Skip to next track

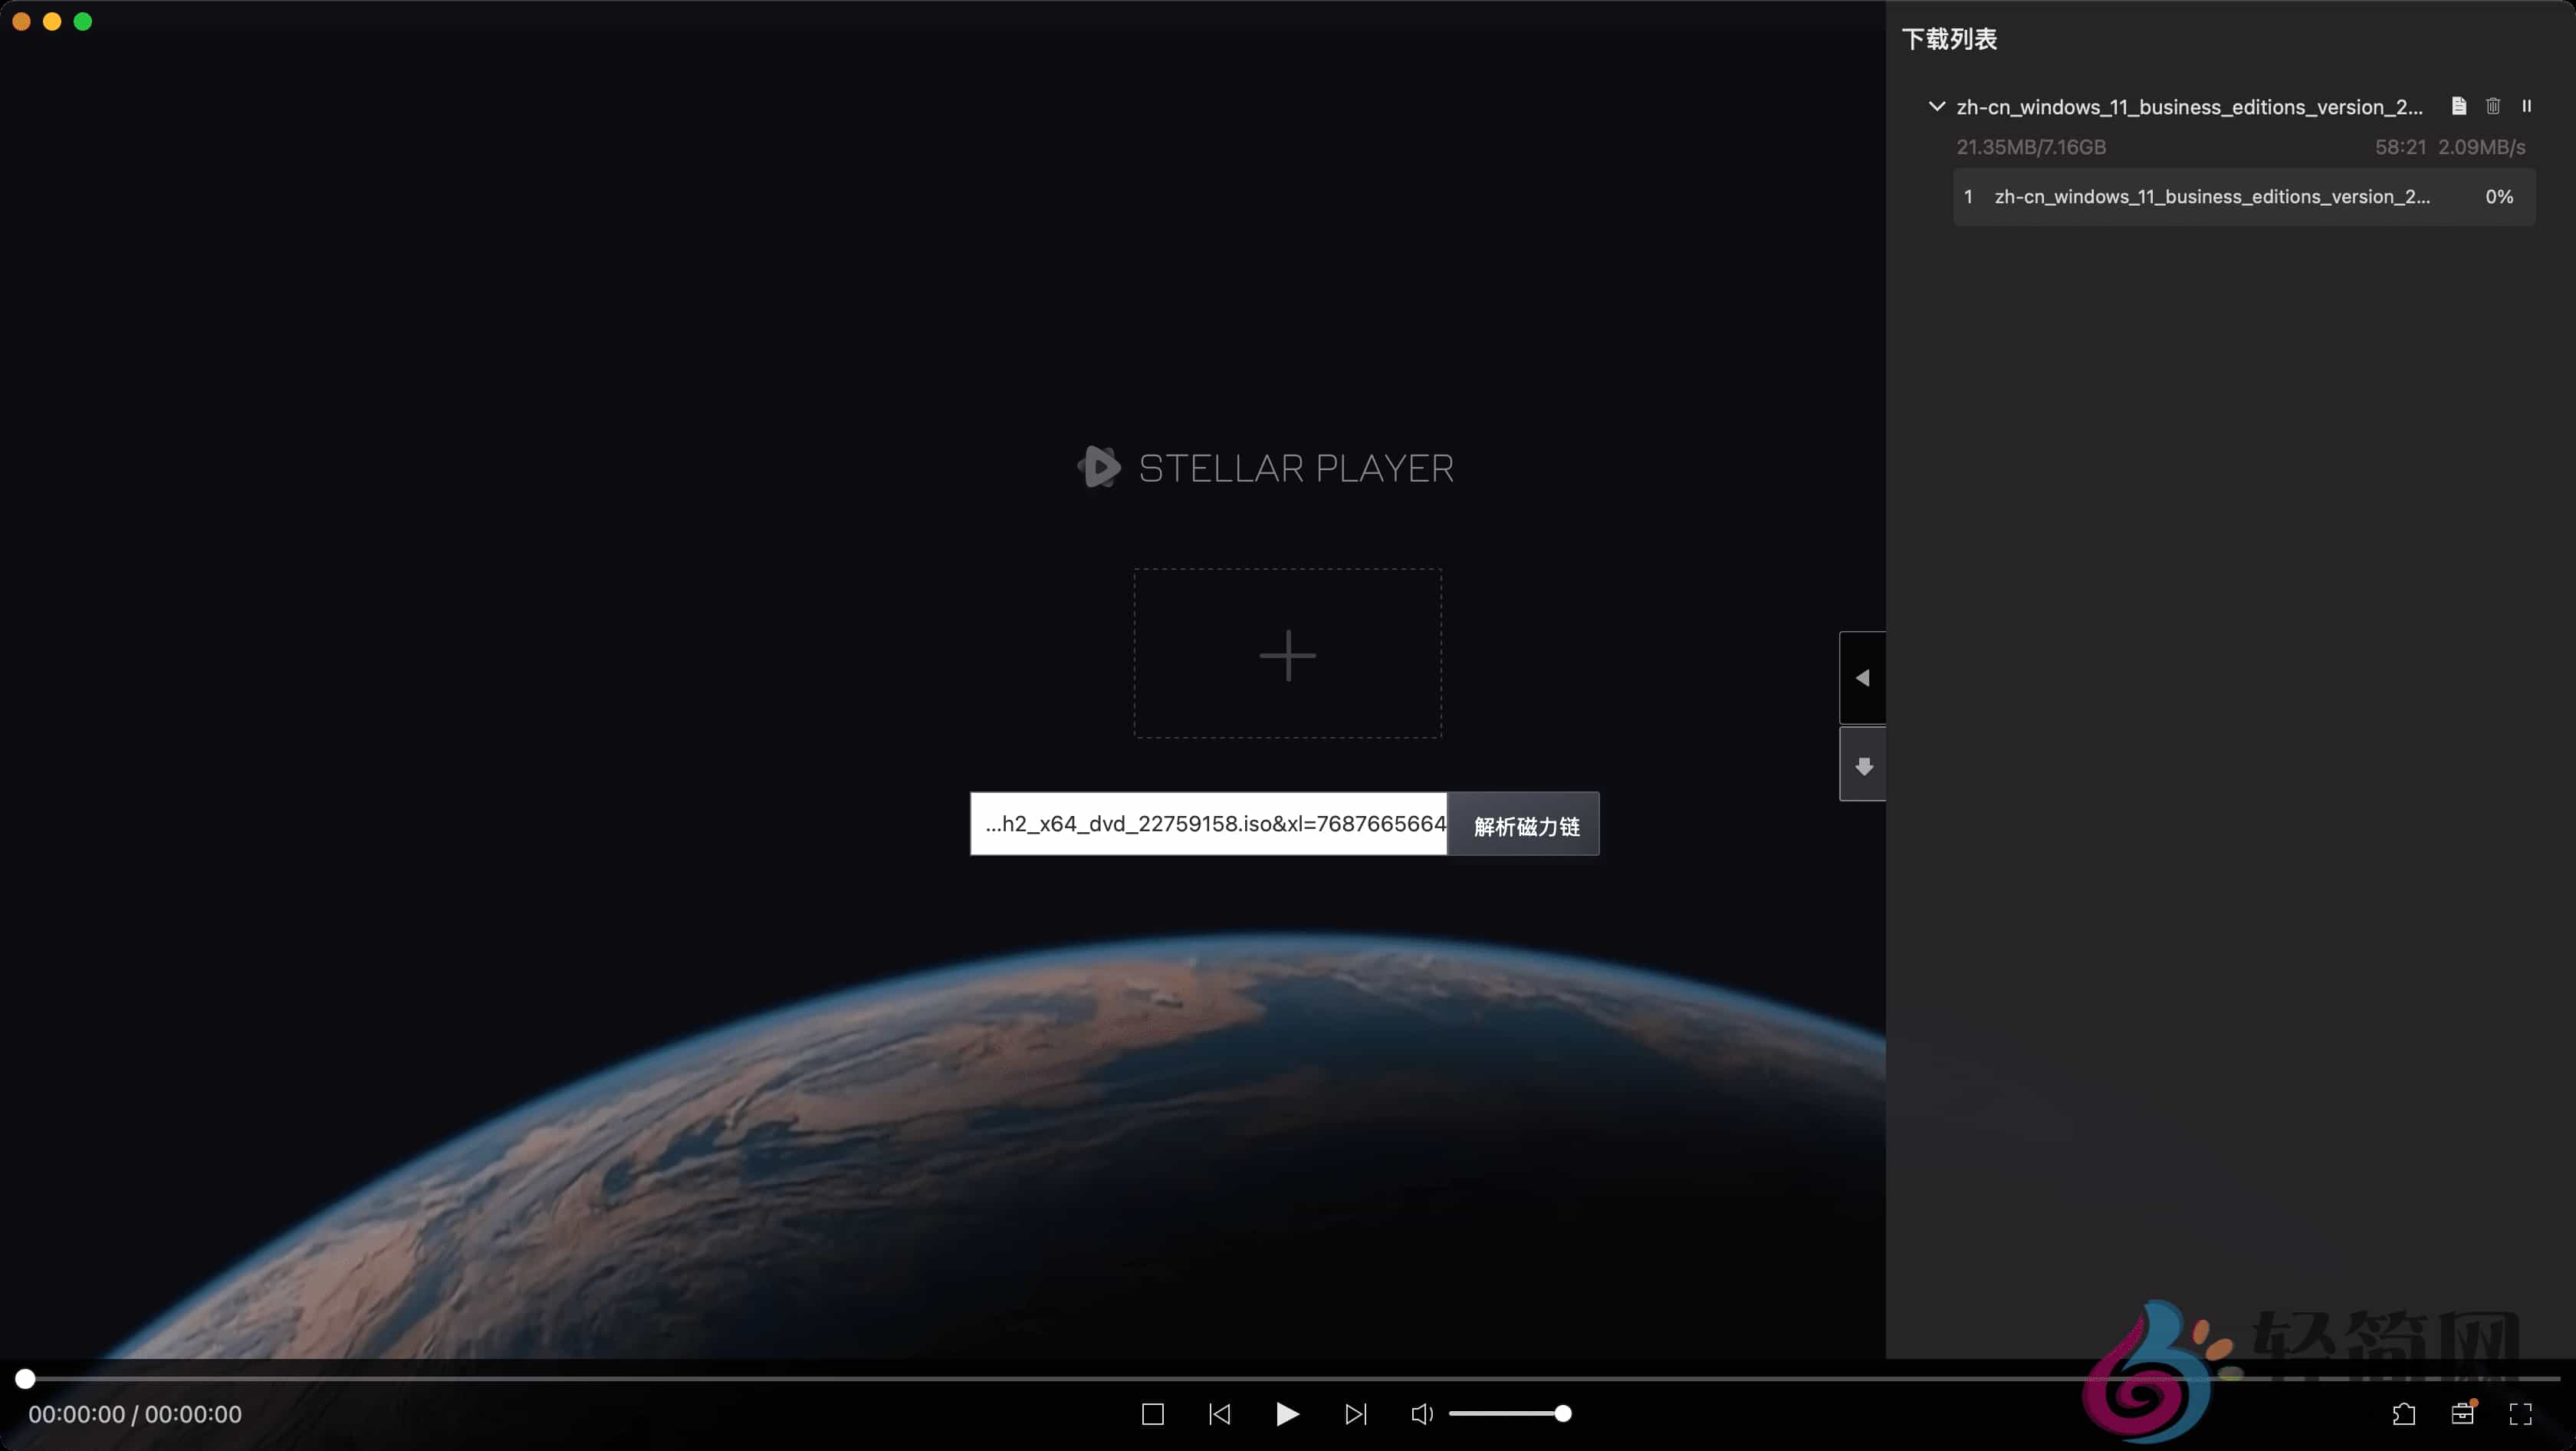coord(1355,1413)
